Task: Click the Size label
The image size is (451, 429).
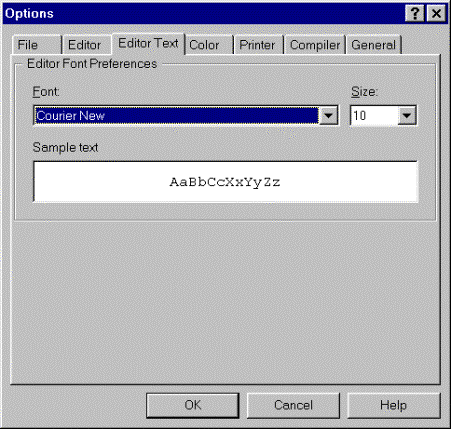Action: click(x=364, y=92)
